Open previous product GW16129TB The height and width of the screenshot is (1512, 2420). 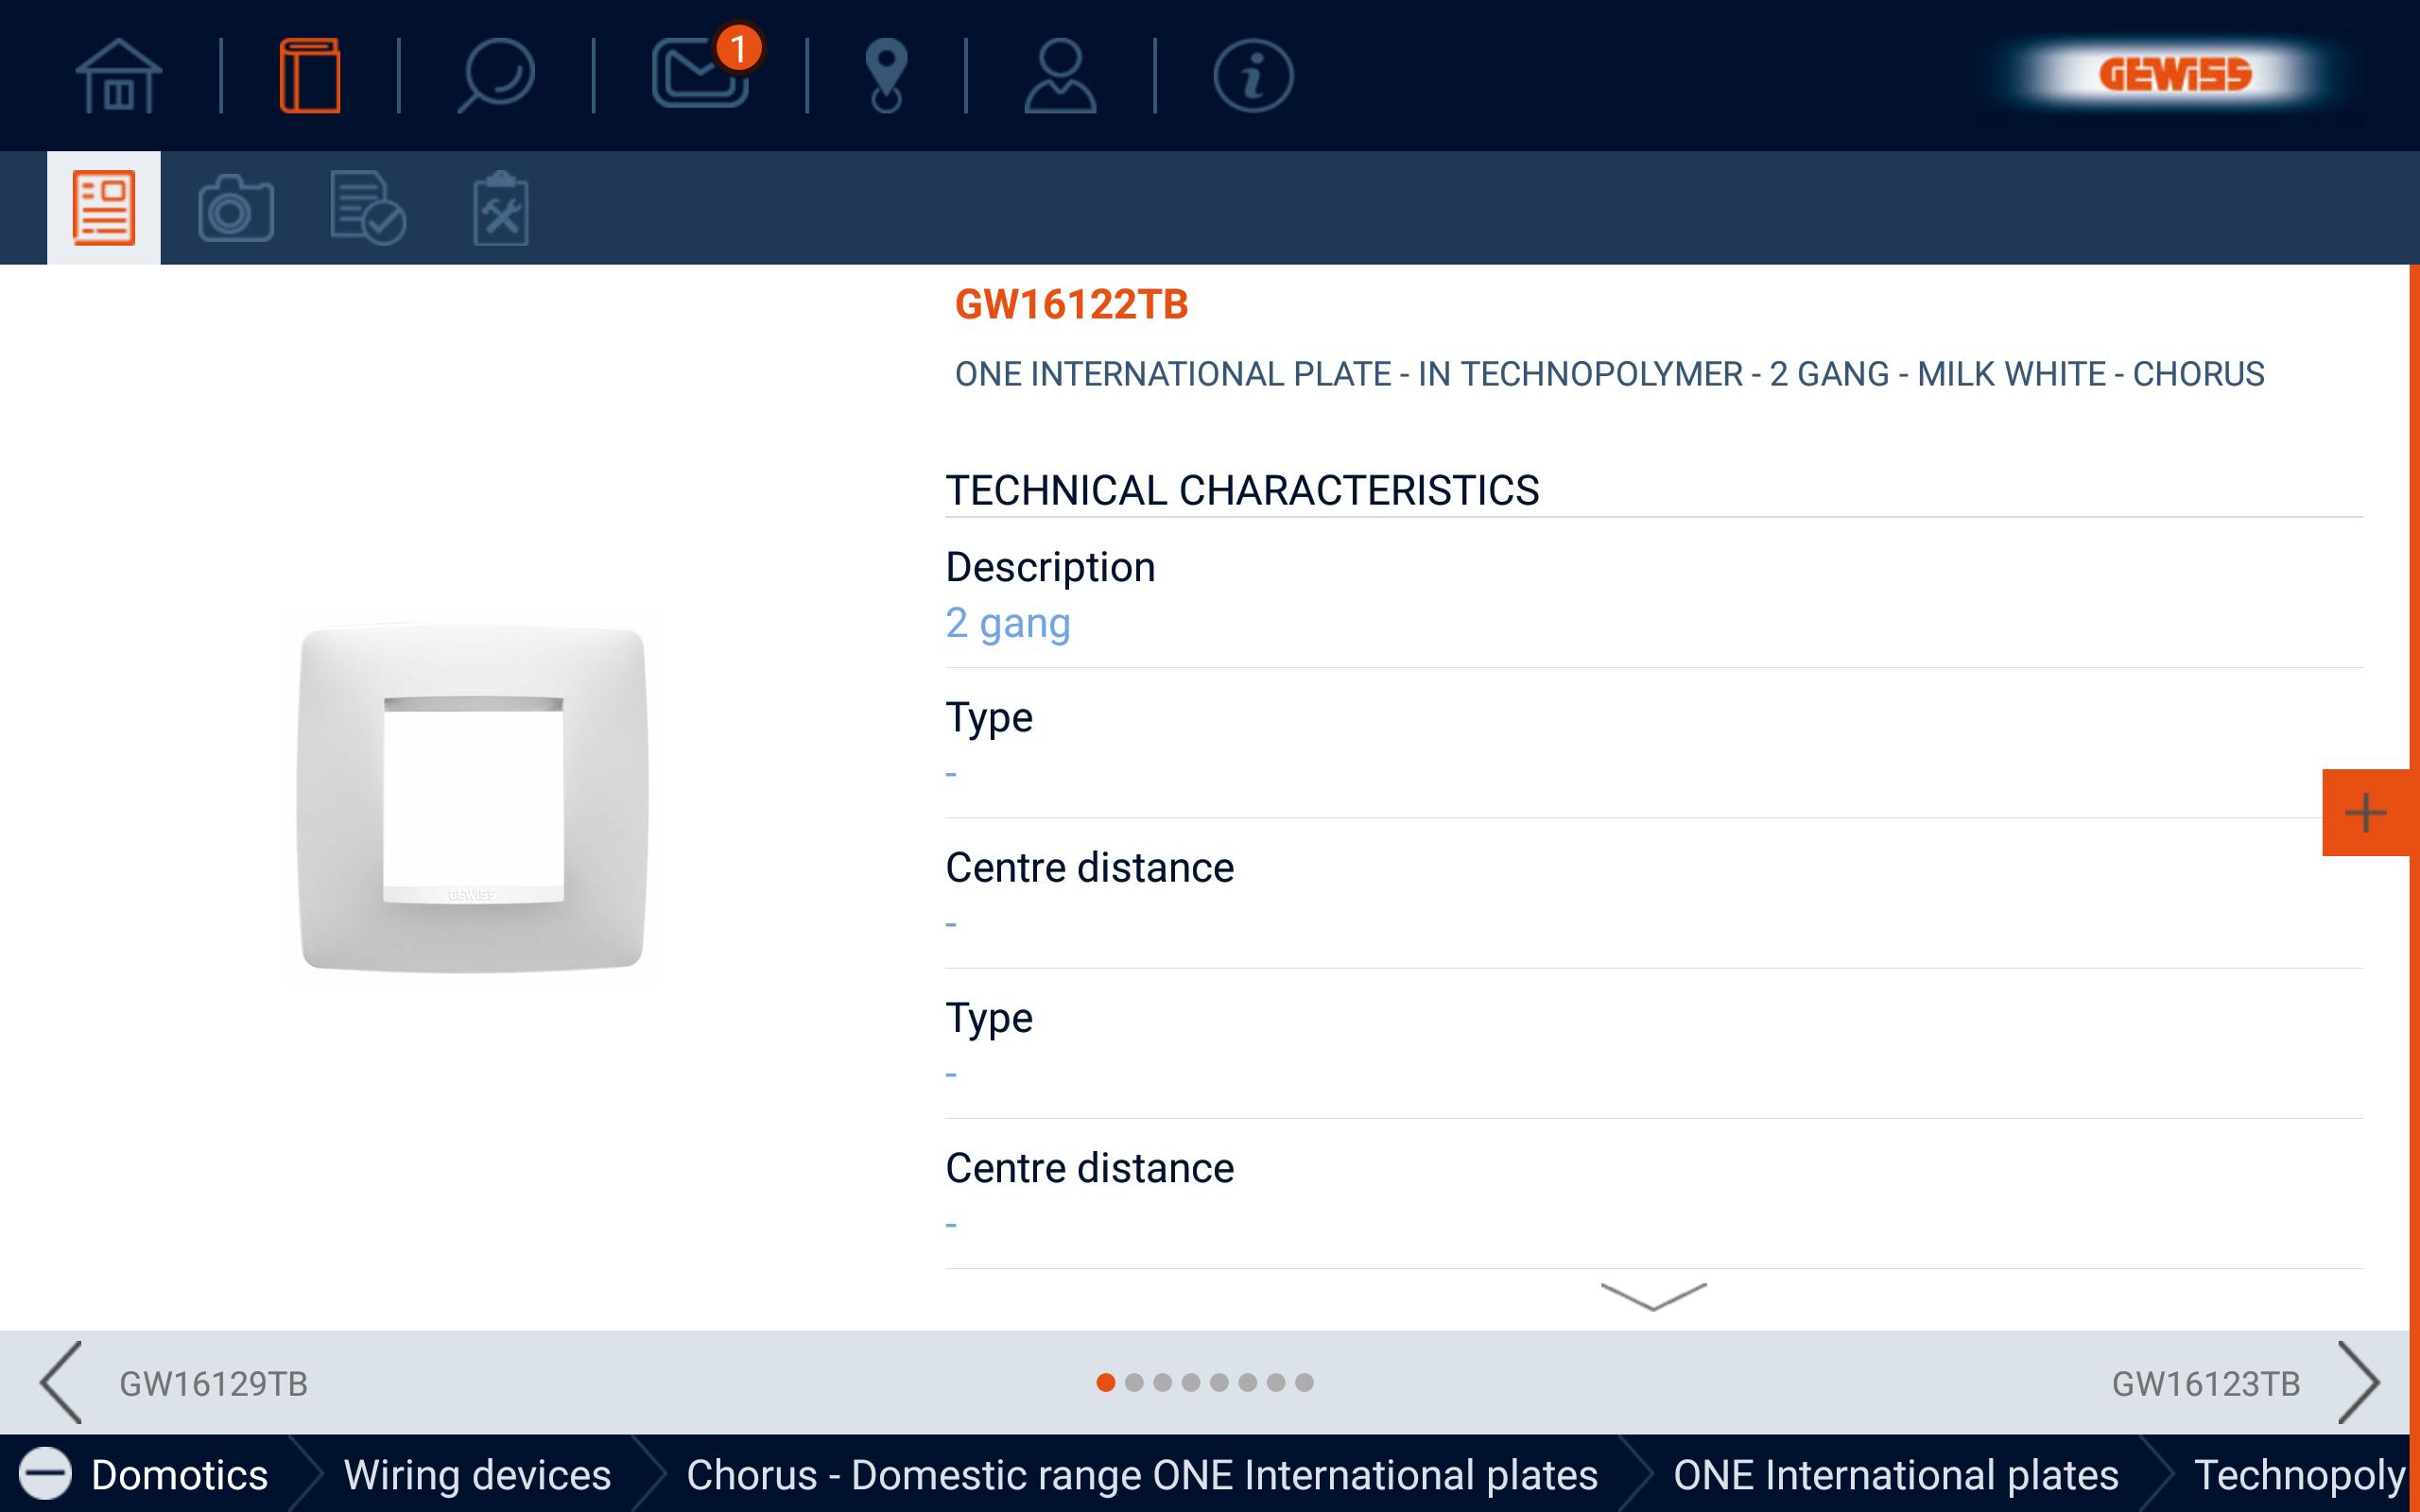[x=213, y=1384]
